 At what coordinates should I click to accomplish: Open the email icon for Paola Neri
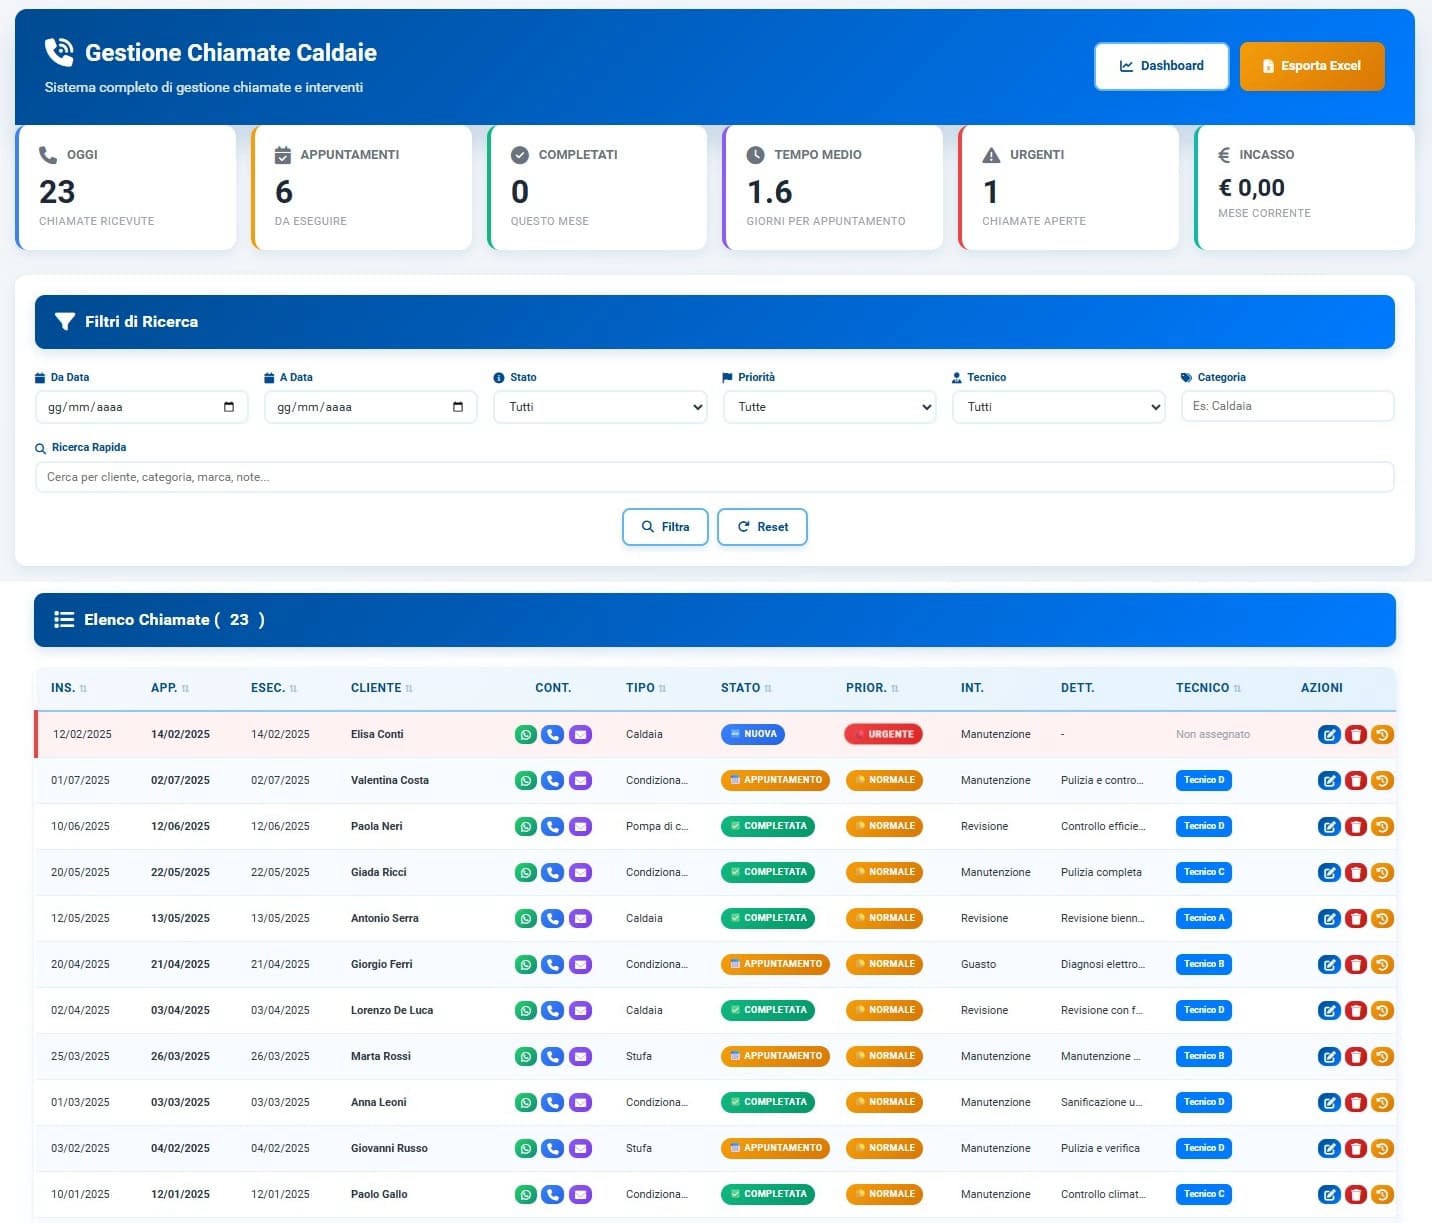[x=580, y=826]
